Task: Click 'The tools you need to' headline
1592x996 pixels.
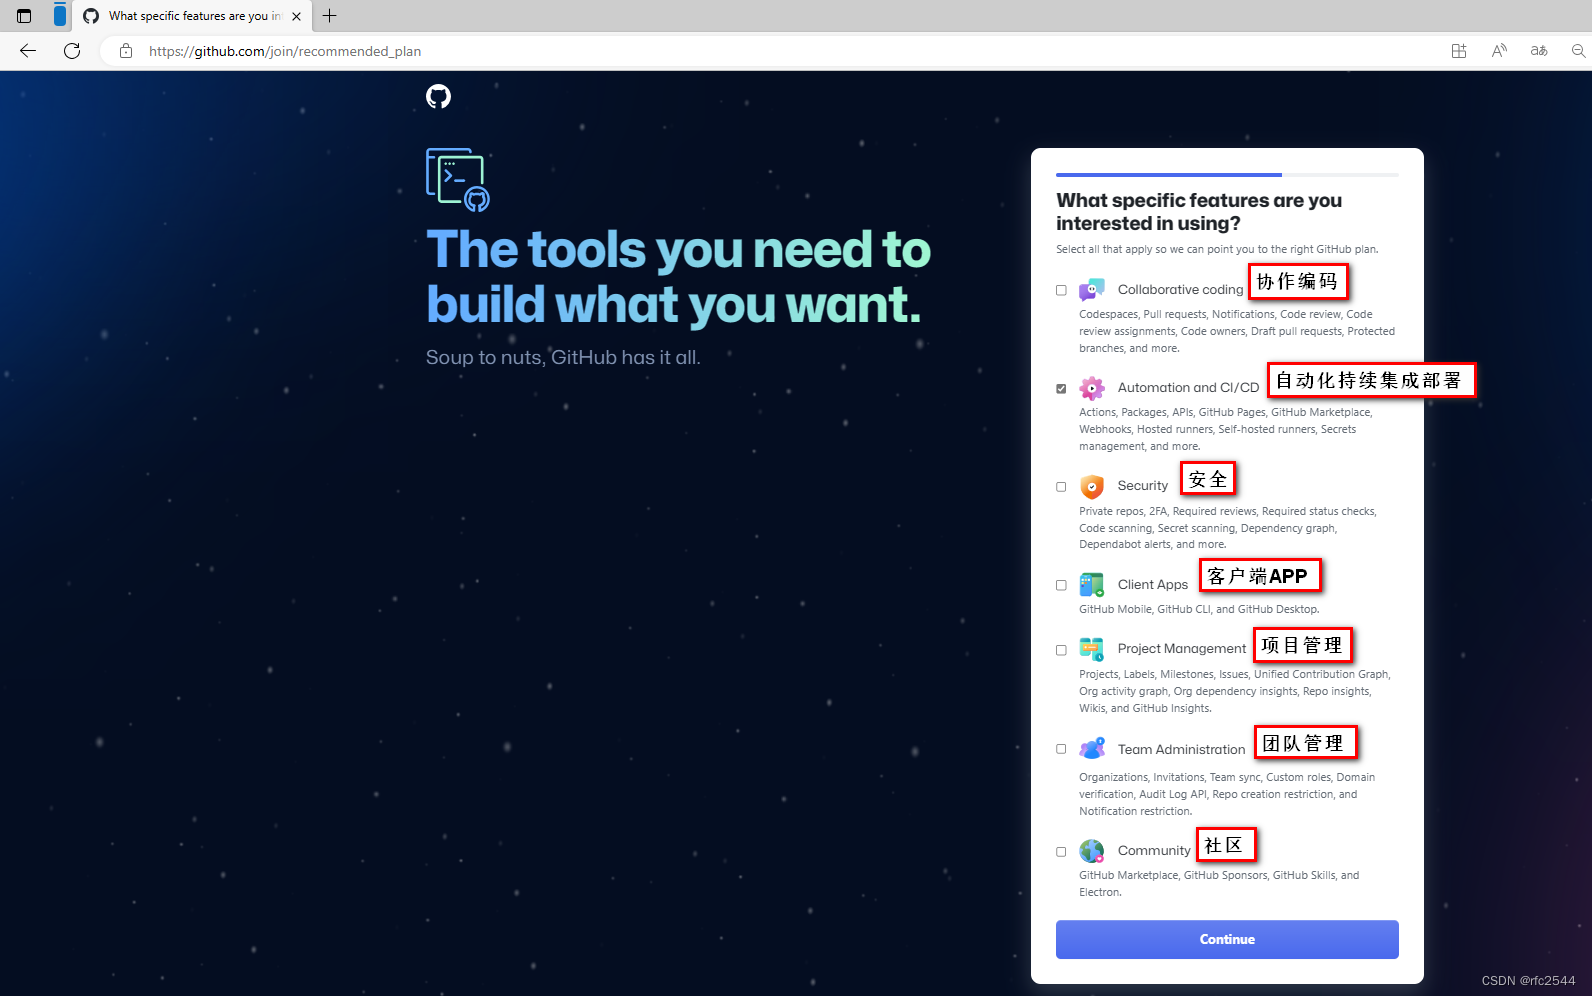Action: tap(678, 250)
